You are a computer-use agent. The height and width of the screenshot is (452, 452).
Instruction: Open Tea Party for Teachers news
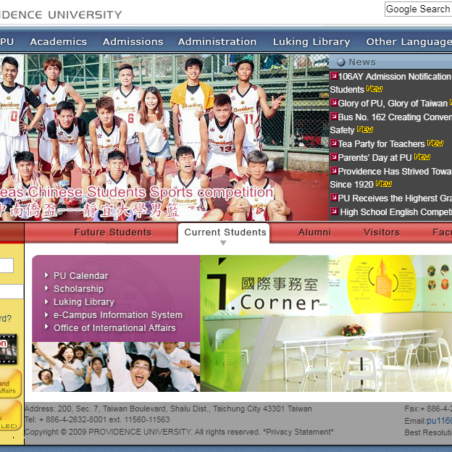pyautogui.click(x=381, y=144)
